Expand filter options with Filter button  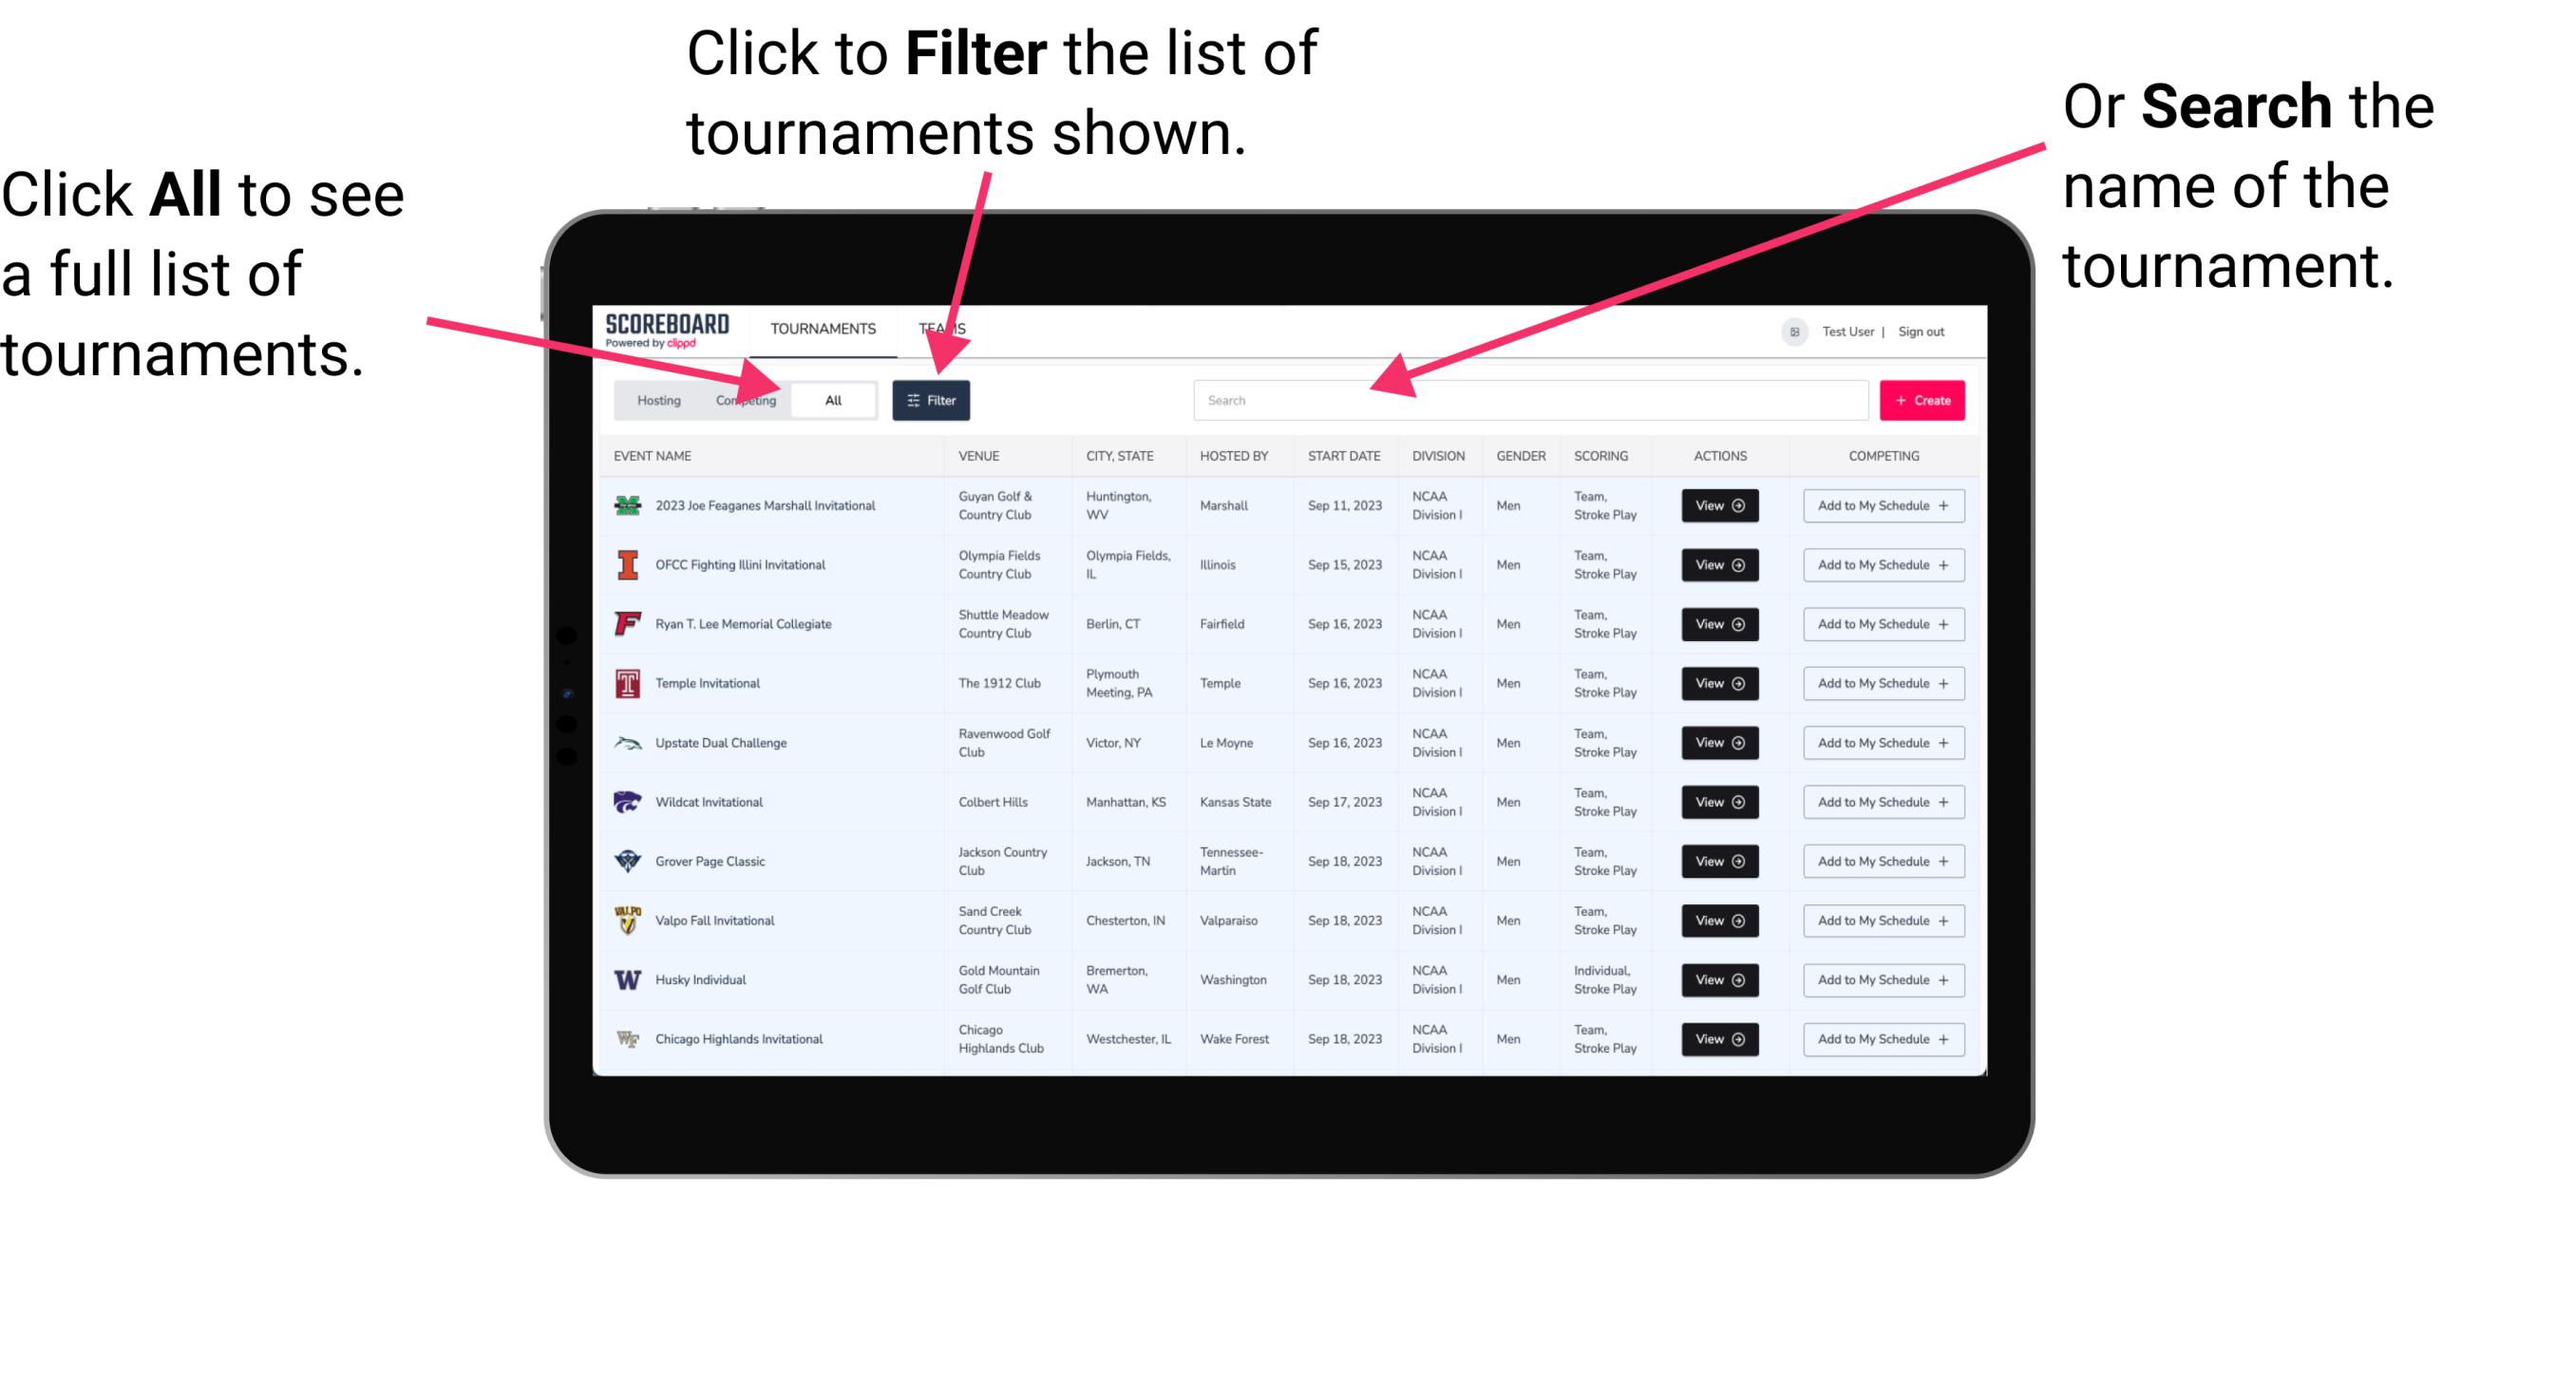click(x=933, y=399)
